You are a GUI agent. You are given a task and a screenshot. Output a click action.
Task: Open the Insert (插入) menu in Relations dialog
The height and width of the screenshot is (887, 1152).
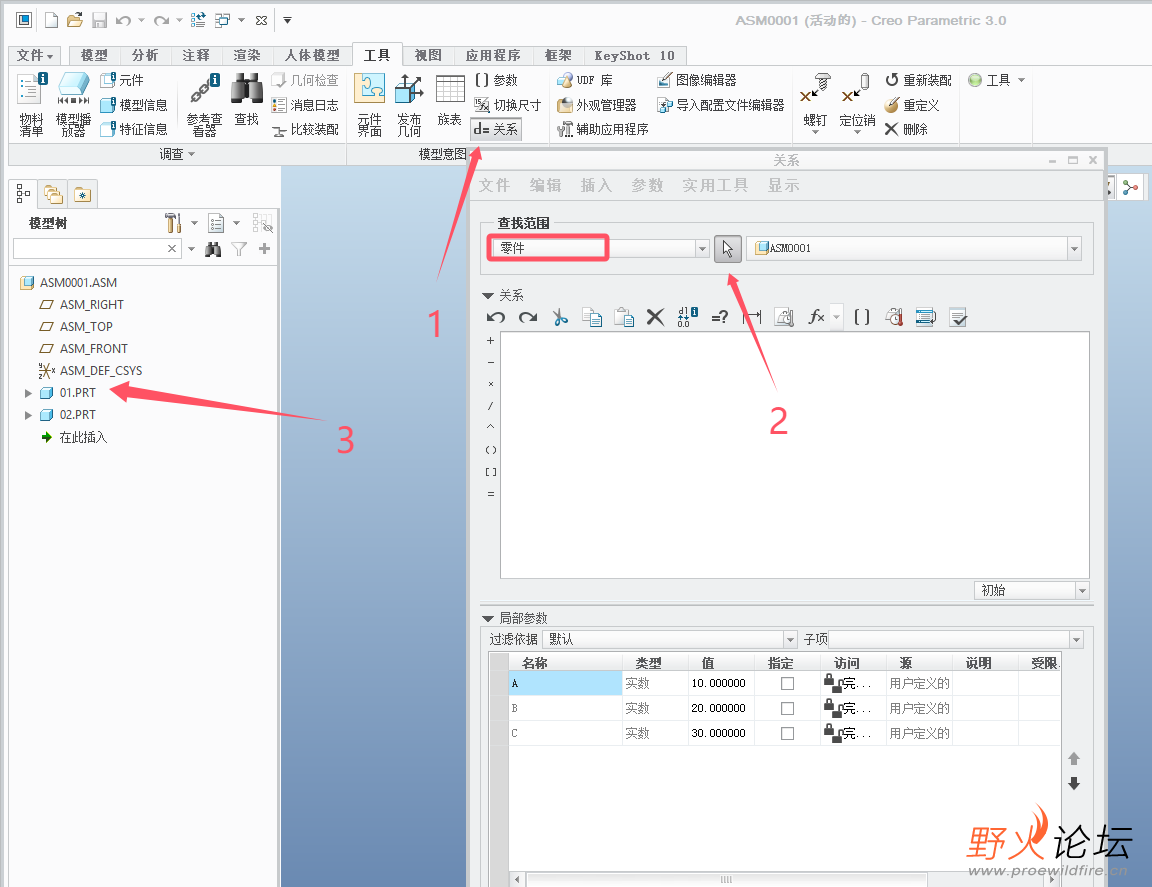596,185
